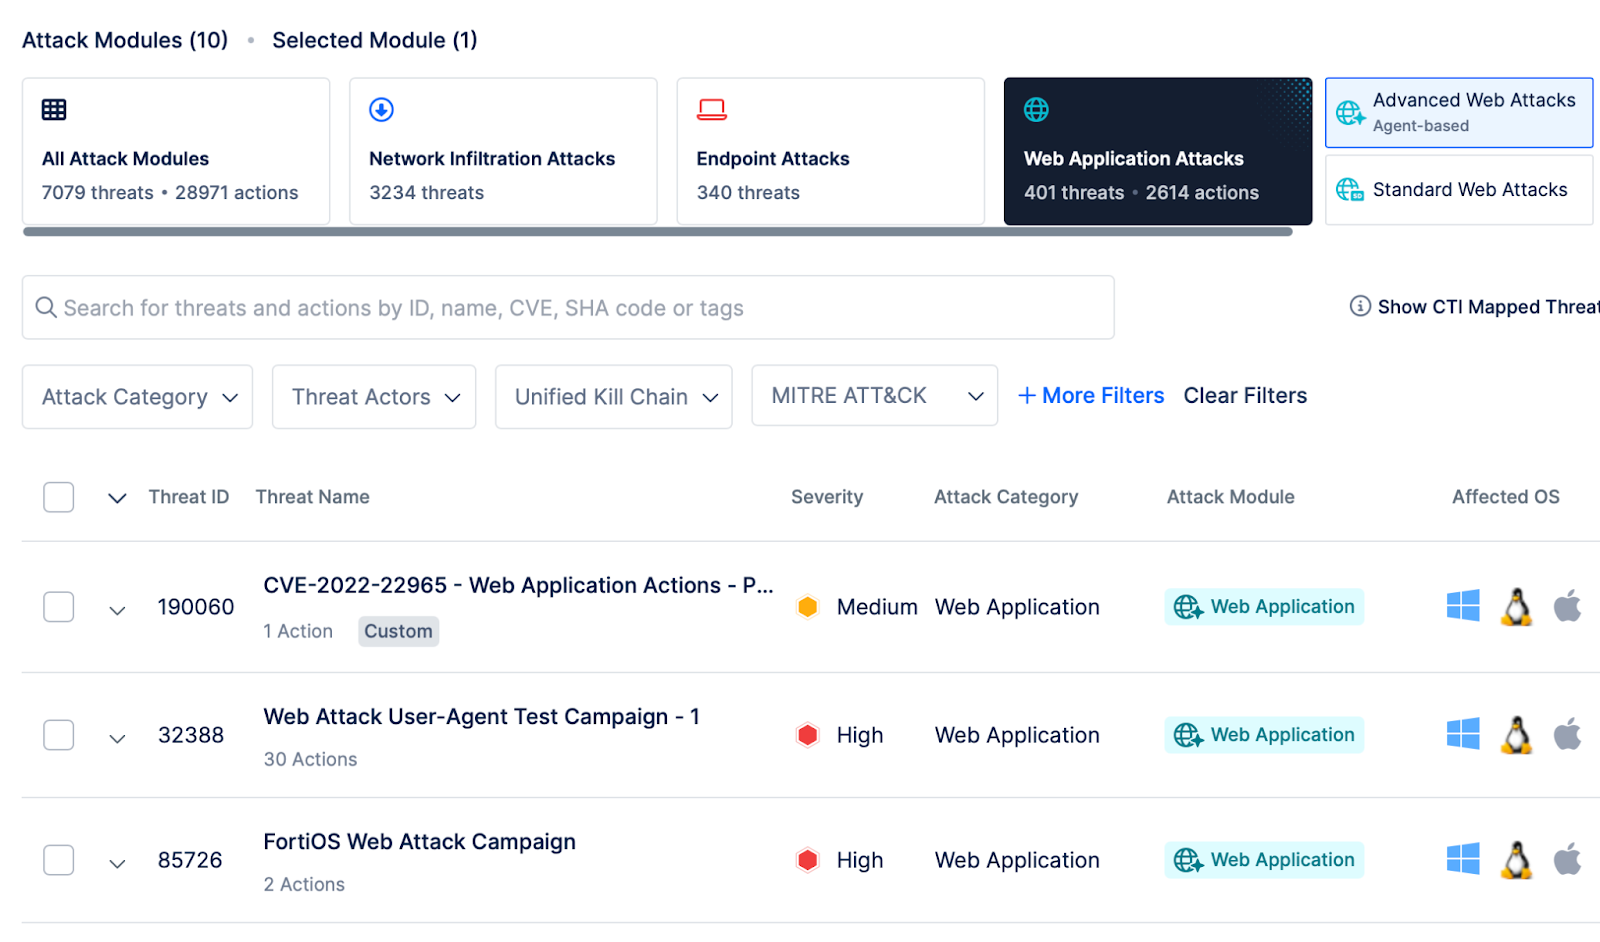Click the More Filters link
This screenshot has height=942, width=1600.
(1090, 395)
